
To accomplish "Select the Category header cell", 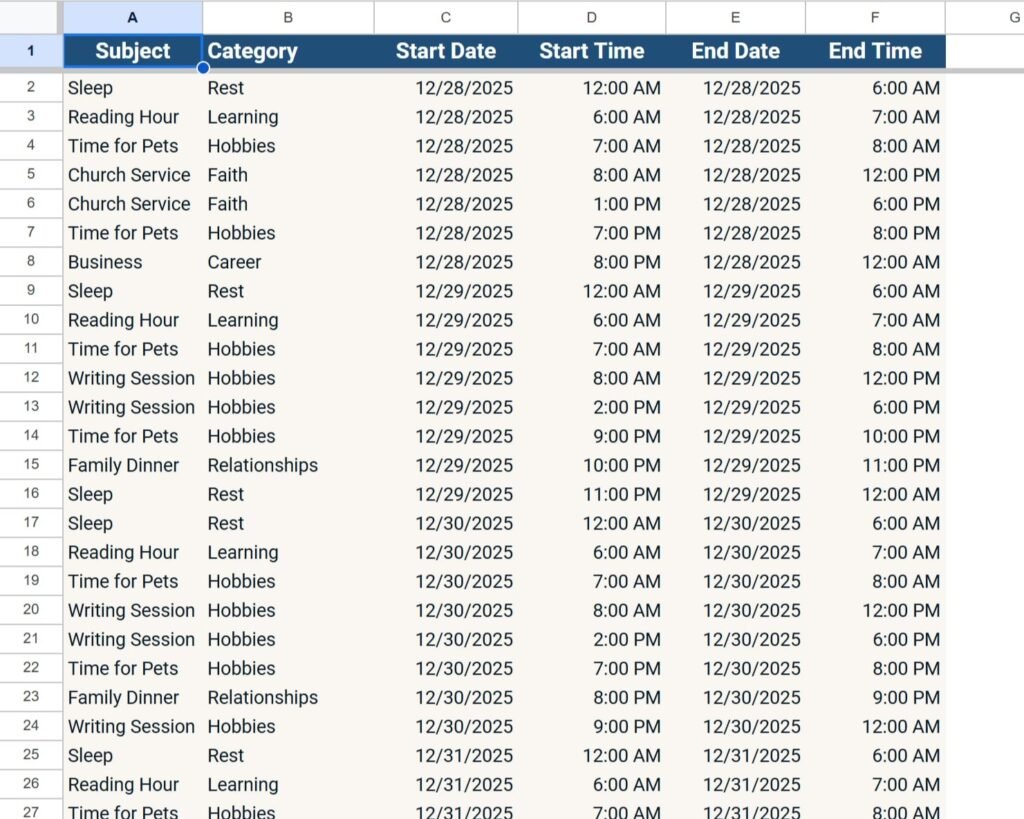I will (252, 51).
